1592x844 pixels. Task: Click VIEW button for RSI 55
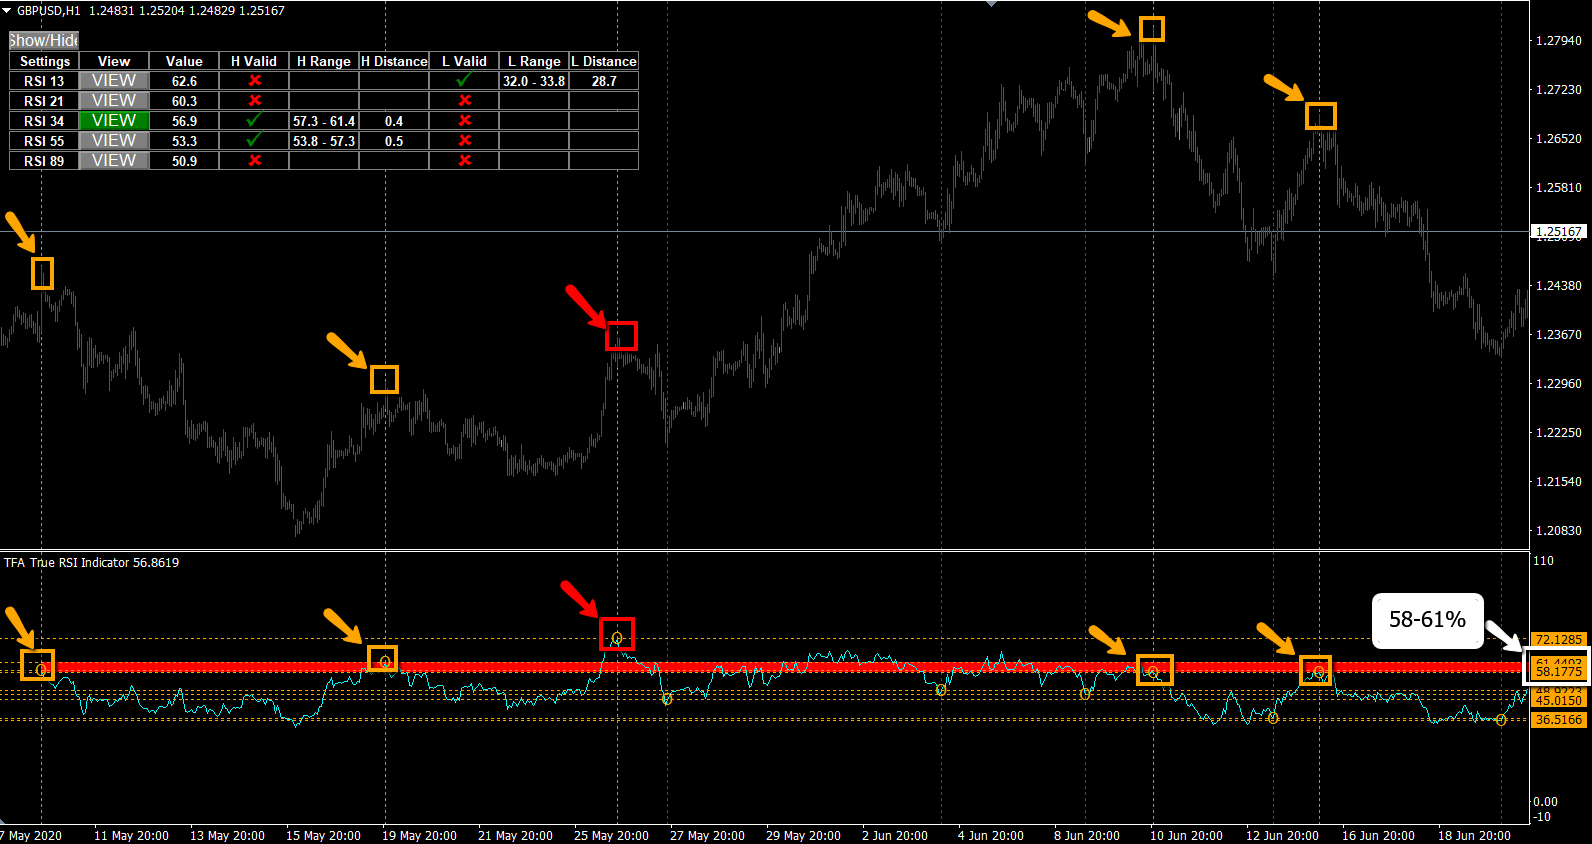(x=114, y=140)
